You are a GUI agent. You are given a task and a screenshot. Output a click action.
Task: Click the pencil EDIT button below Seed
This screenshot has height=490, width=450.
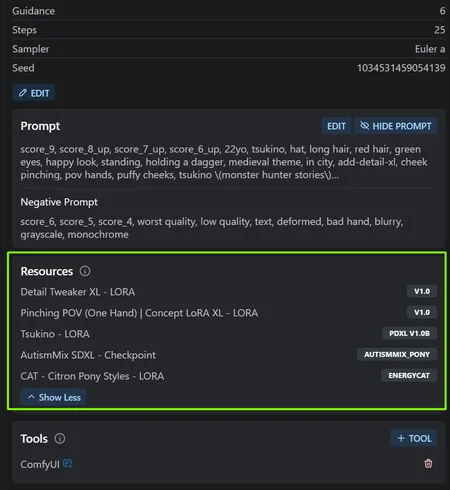(x=34, y=93)
